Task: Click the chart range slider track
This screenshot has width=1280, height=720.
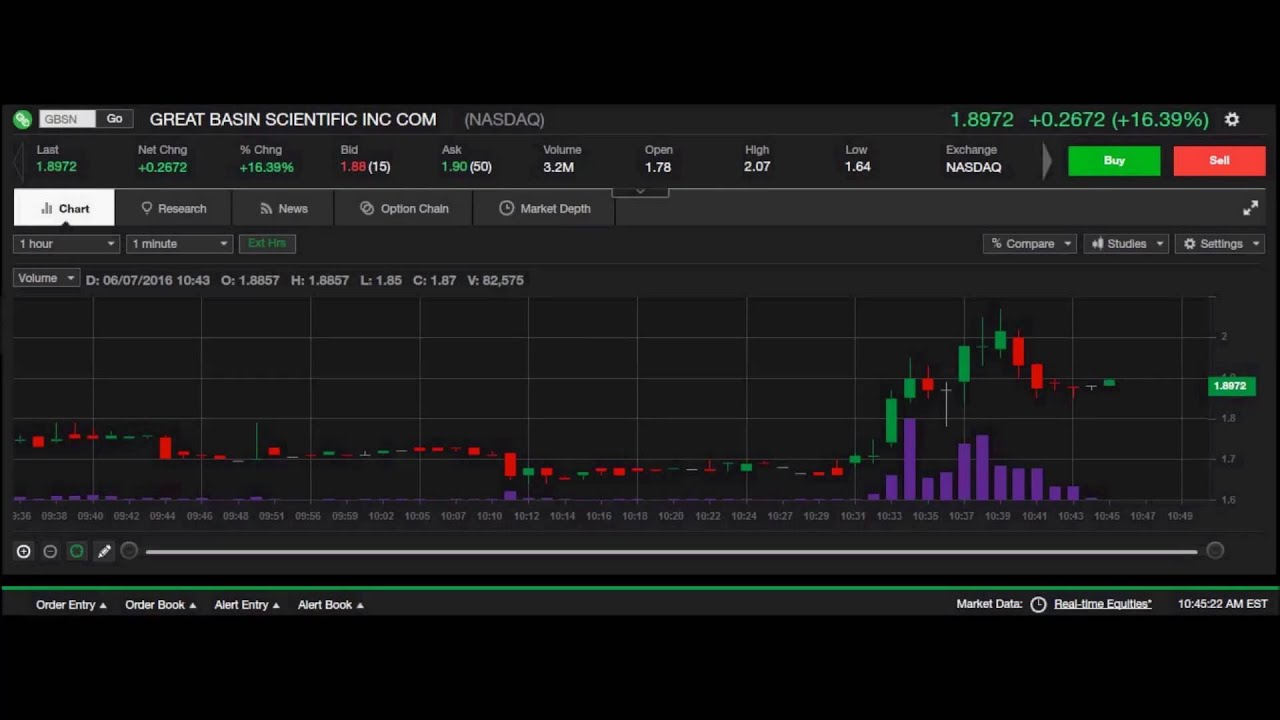Action: click(x=671, y=551)
